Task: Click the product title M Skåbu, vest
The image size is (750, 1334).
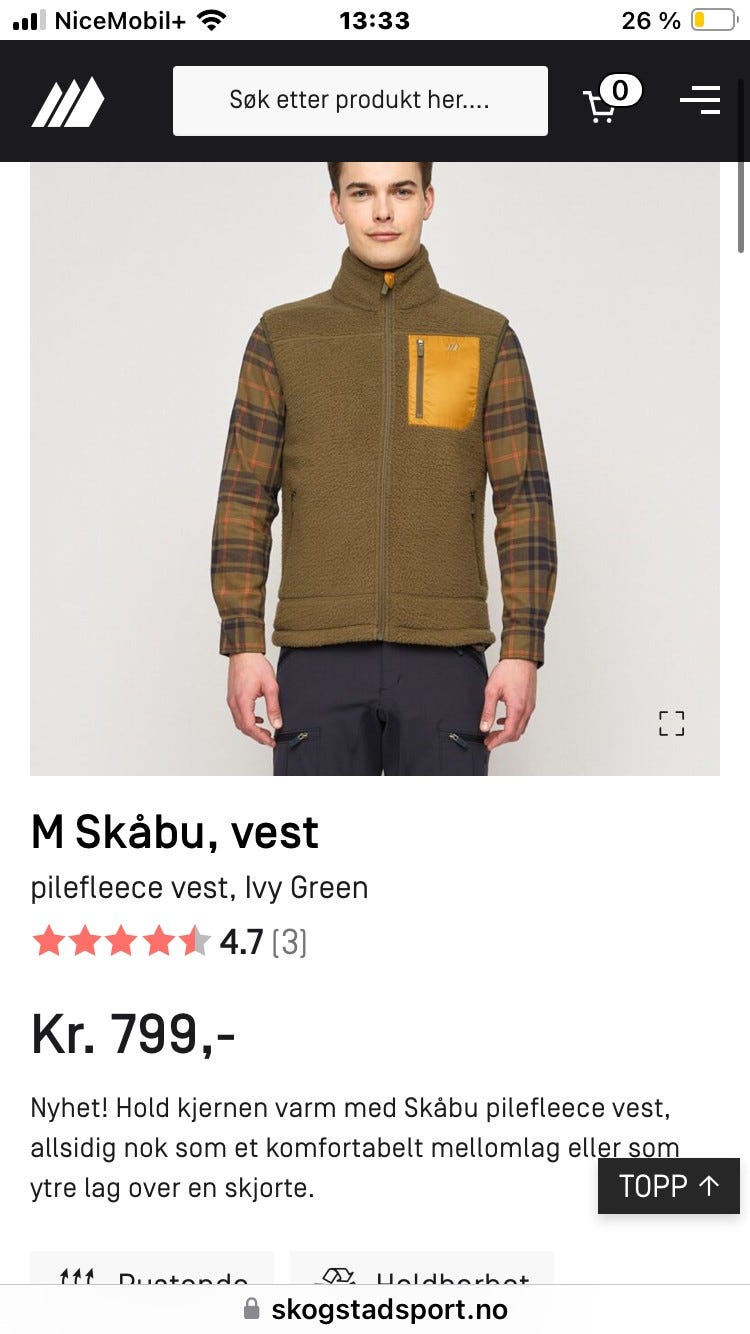Action: 175,832
